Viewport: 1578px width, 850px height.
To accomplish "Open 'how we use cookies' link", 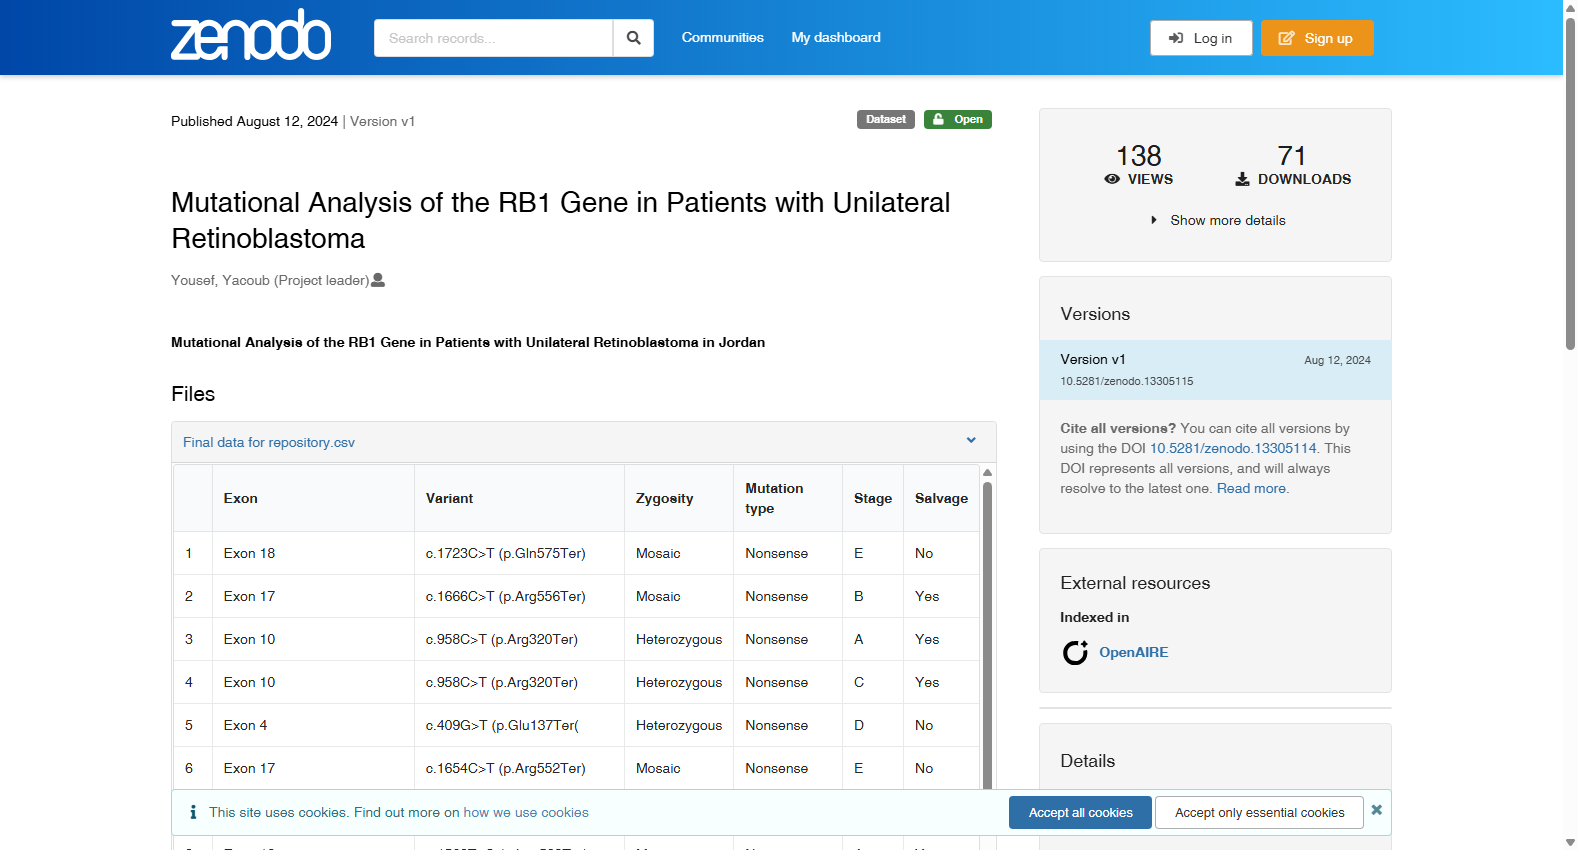I will tap(526, 812).
